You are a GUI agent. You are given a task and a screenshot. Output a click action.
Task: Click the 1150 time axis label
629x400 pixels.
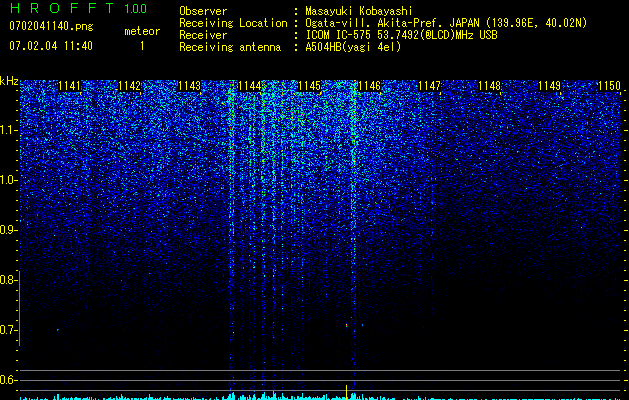pyautogui.click(x=609, y=86)
